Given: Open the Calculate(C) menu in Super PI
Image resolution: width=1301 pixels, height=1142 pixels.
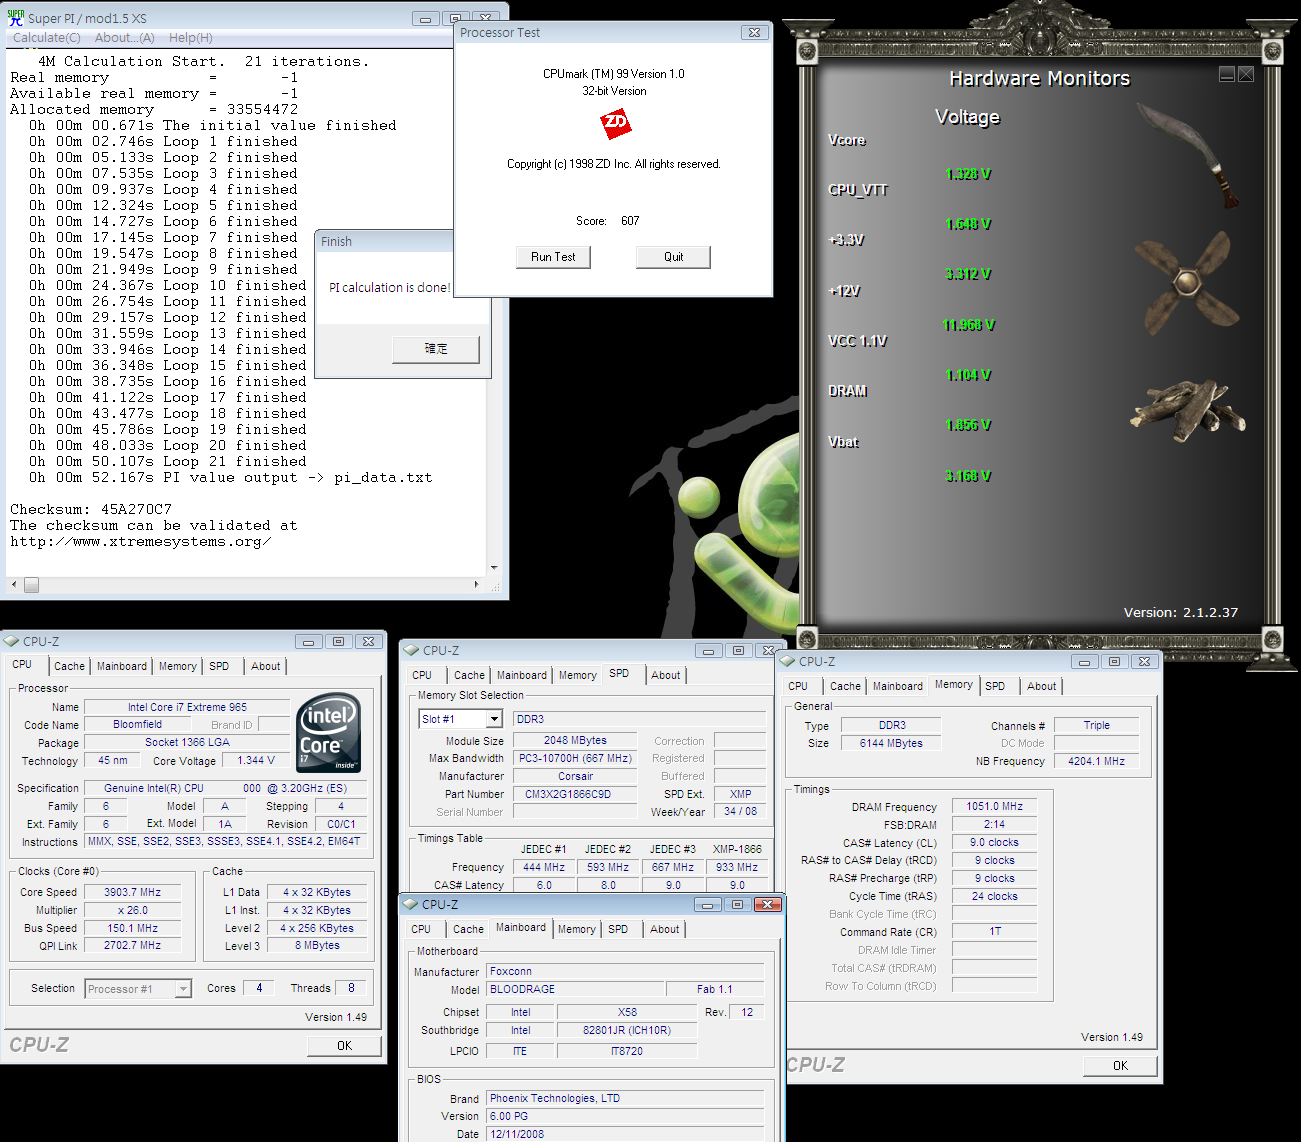Looking at the screenshot, I should point(46,38).
